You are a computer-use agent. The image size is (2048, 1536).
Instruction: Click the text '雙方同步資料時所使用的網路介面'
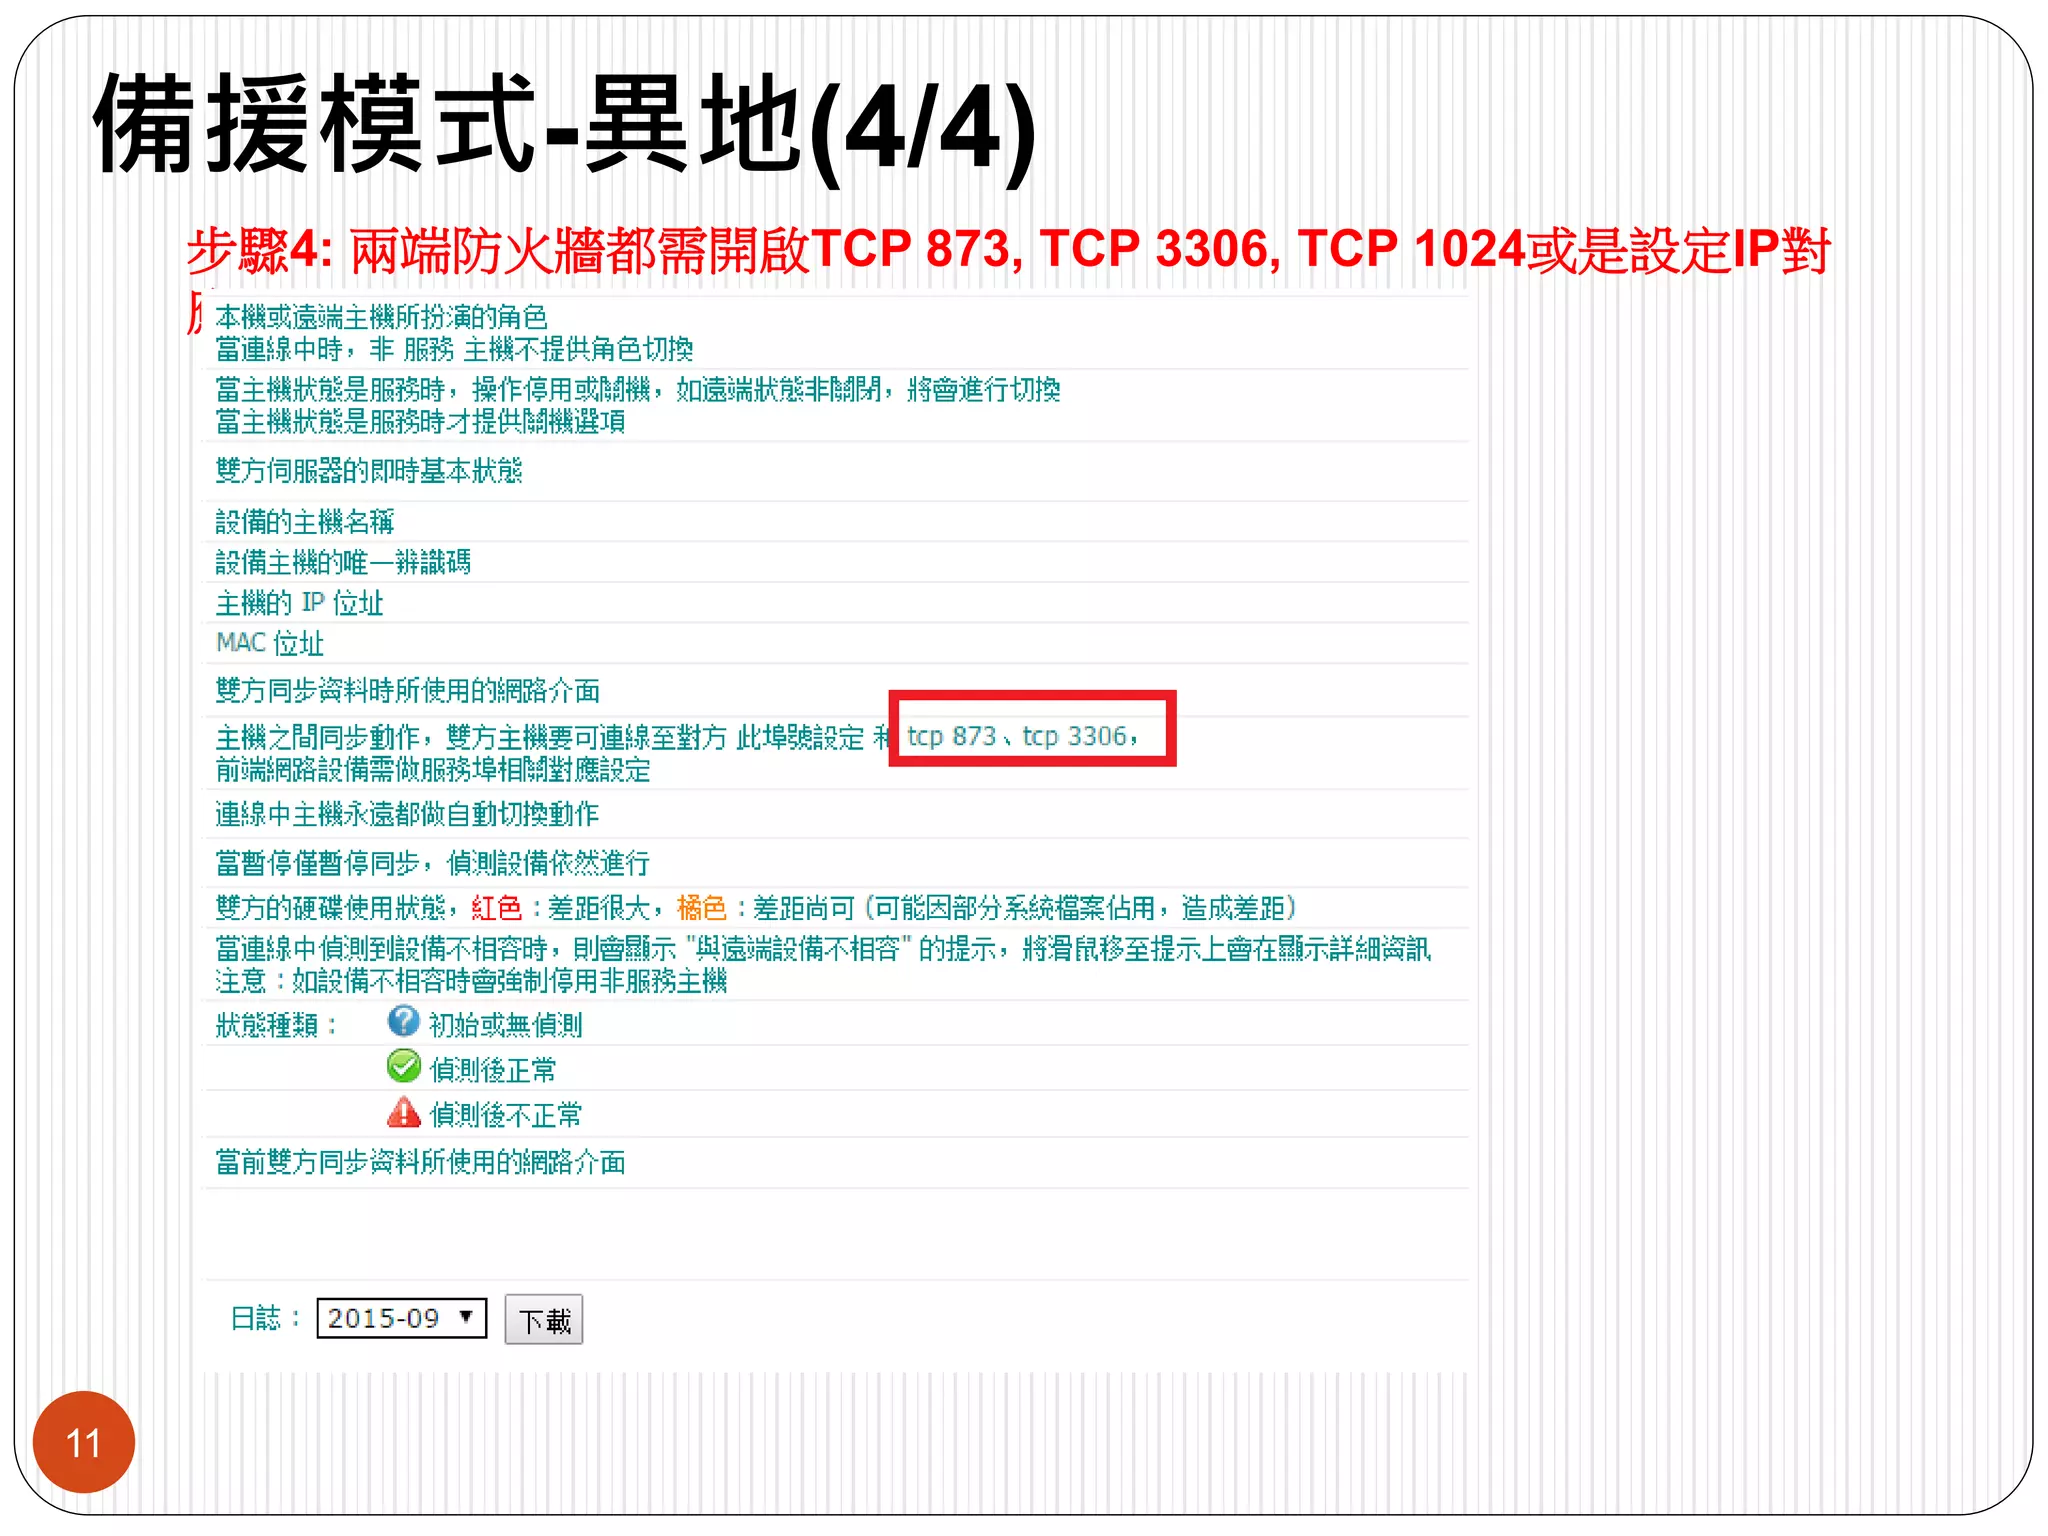(408, 691)
